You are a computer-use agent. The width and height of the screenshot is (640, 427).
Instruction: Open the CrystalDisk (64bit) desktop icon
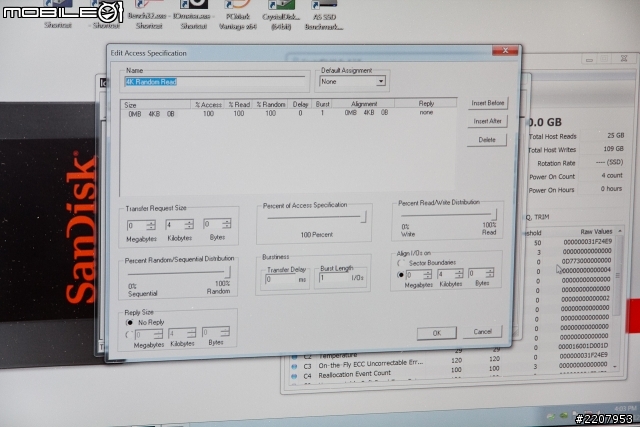pos(281,16)
